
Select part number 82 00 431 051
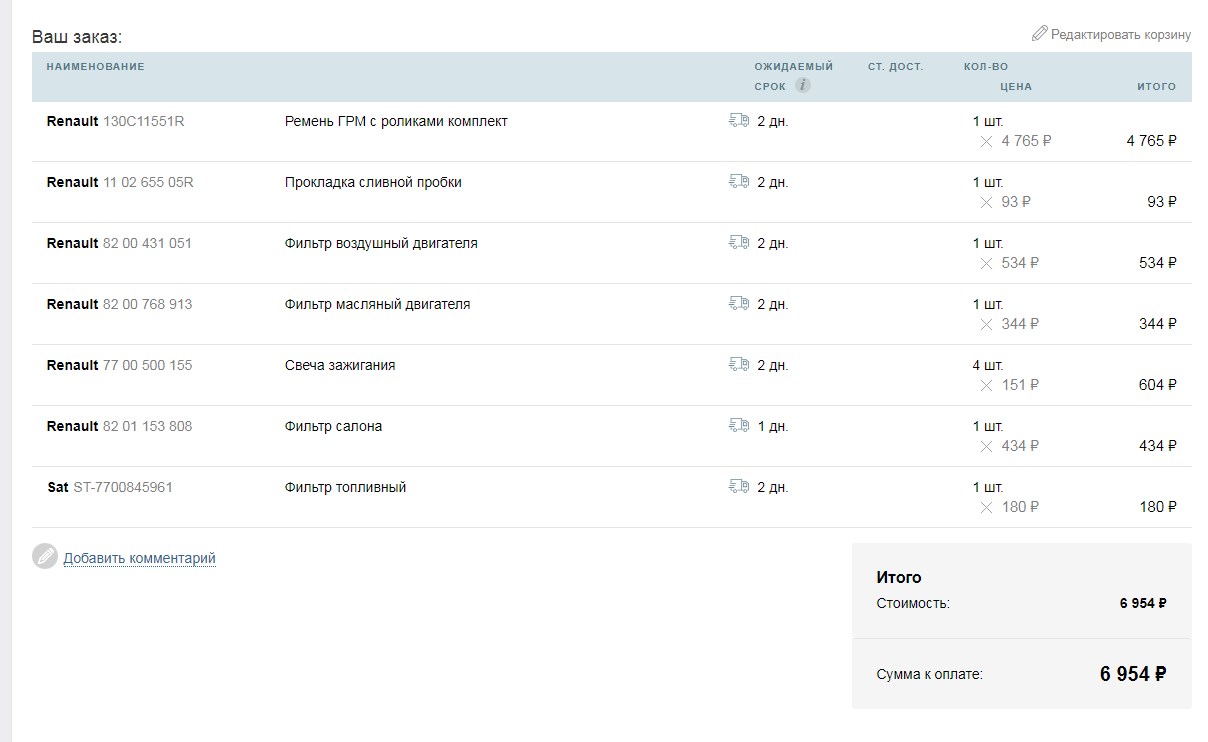(147, 243)
